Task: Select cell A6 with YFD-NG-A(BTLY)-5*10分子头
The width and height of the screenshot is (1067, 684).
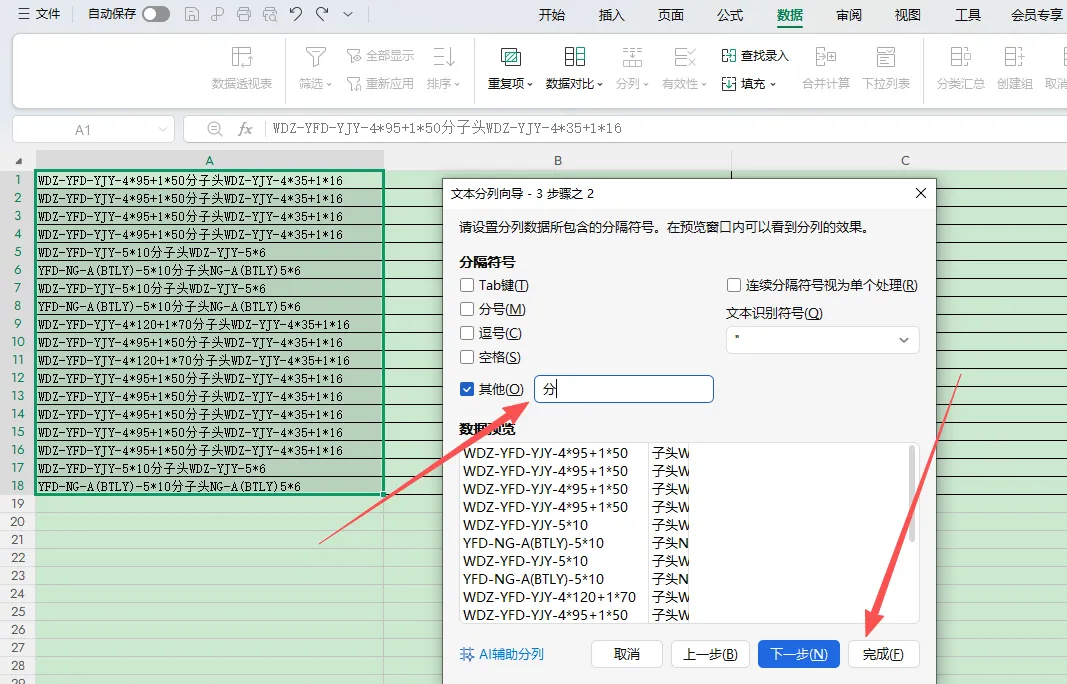Action: pos(210,270)
